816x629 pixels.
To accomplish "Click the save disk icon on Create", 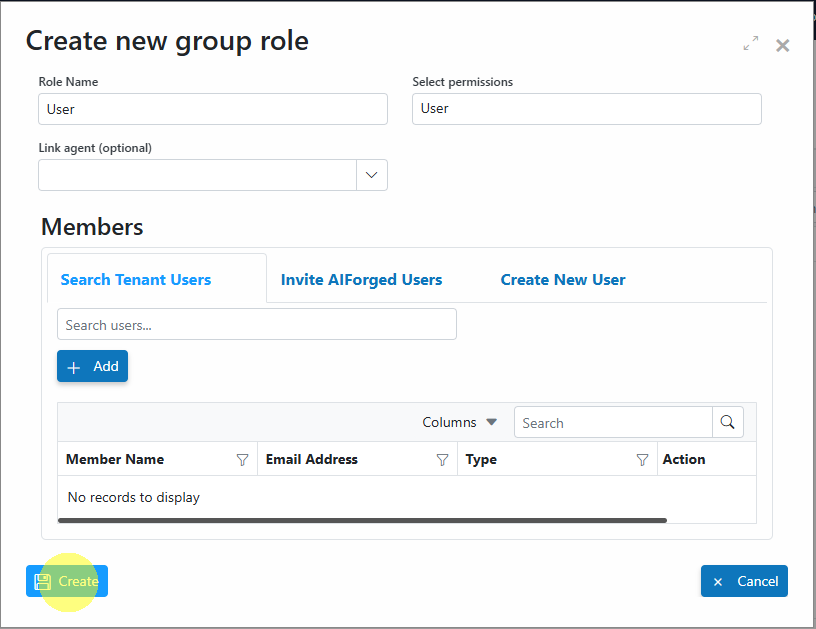I will tap(43, 582).
